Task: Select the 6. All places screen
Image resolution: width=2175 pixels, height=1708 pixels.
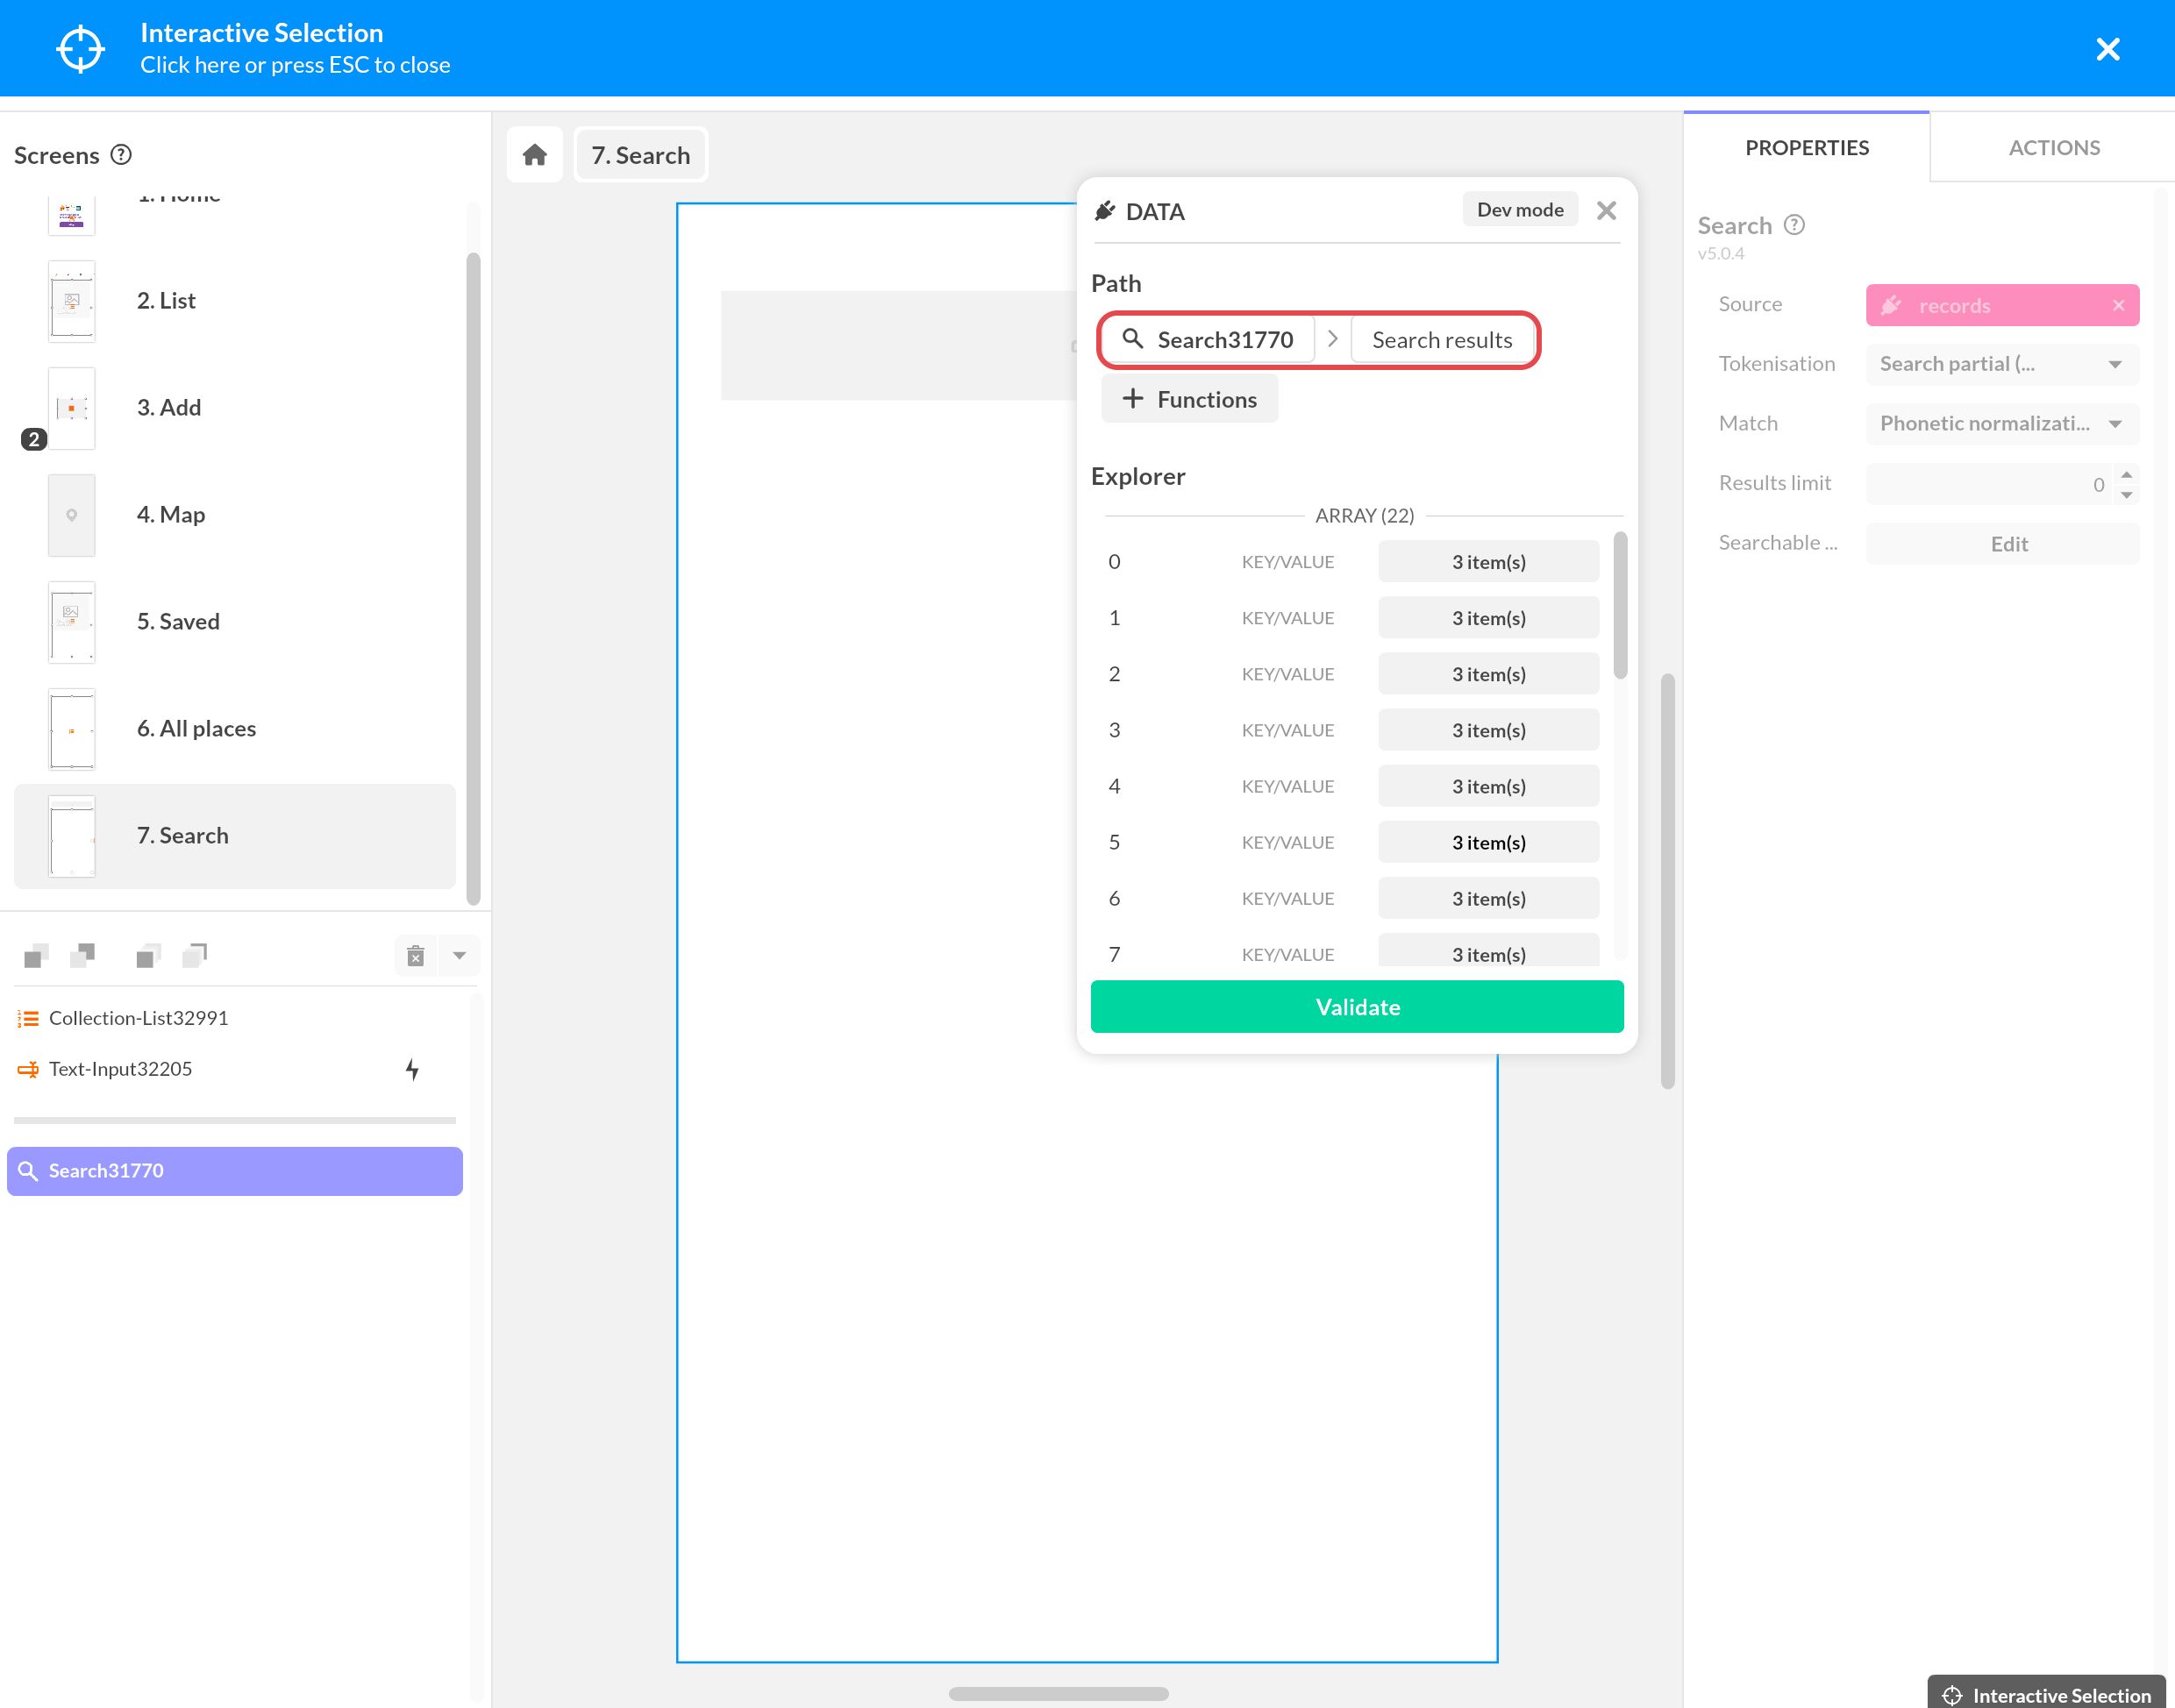Action: (235, 729)
